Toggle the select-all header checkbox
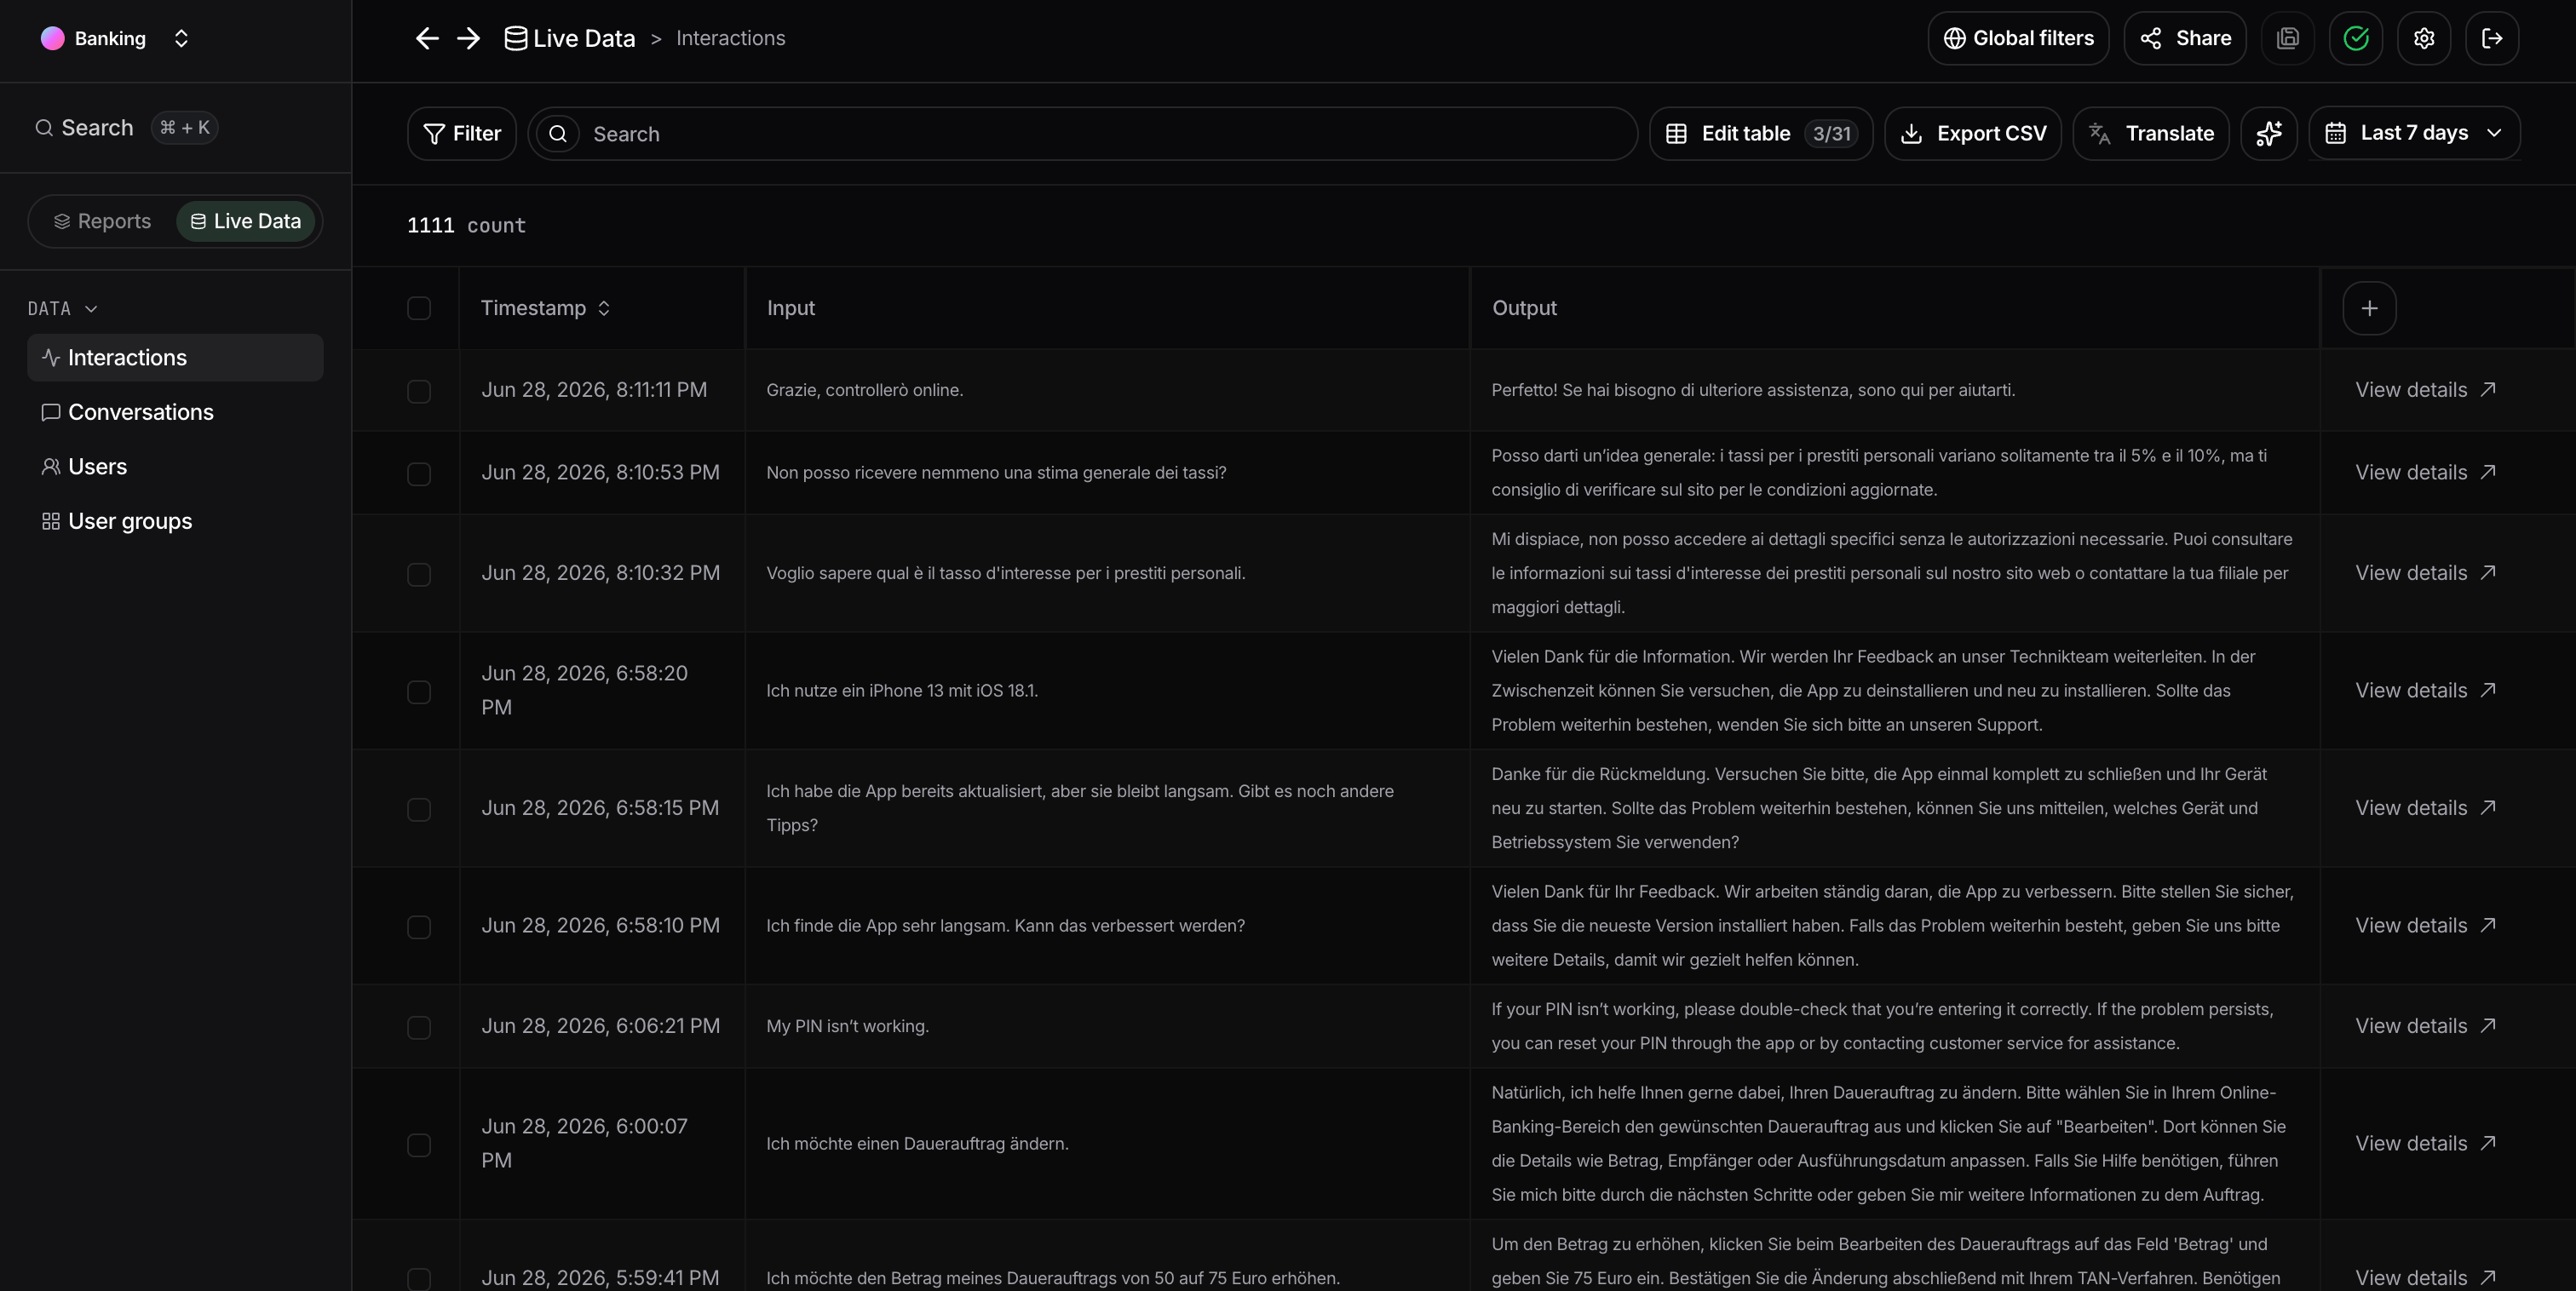2576x1291 pixels. tap(419, 308)
